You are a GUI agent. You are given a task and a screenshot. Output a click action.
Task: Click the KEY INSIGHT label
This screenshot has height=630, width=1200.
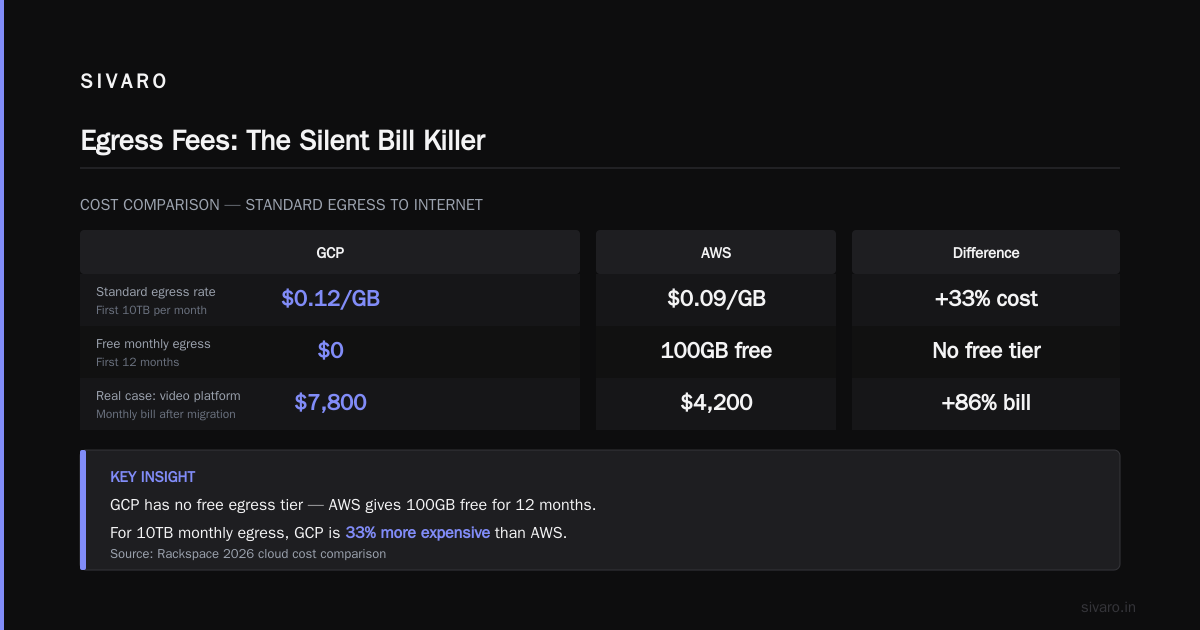tap(153, 477)
